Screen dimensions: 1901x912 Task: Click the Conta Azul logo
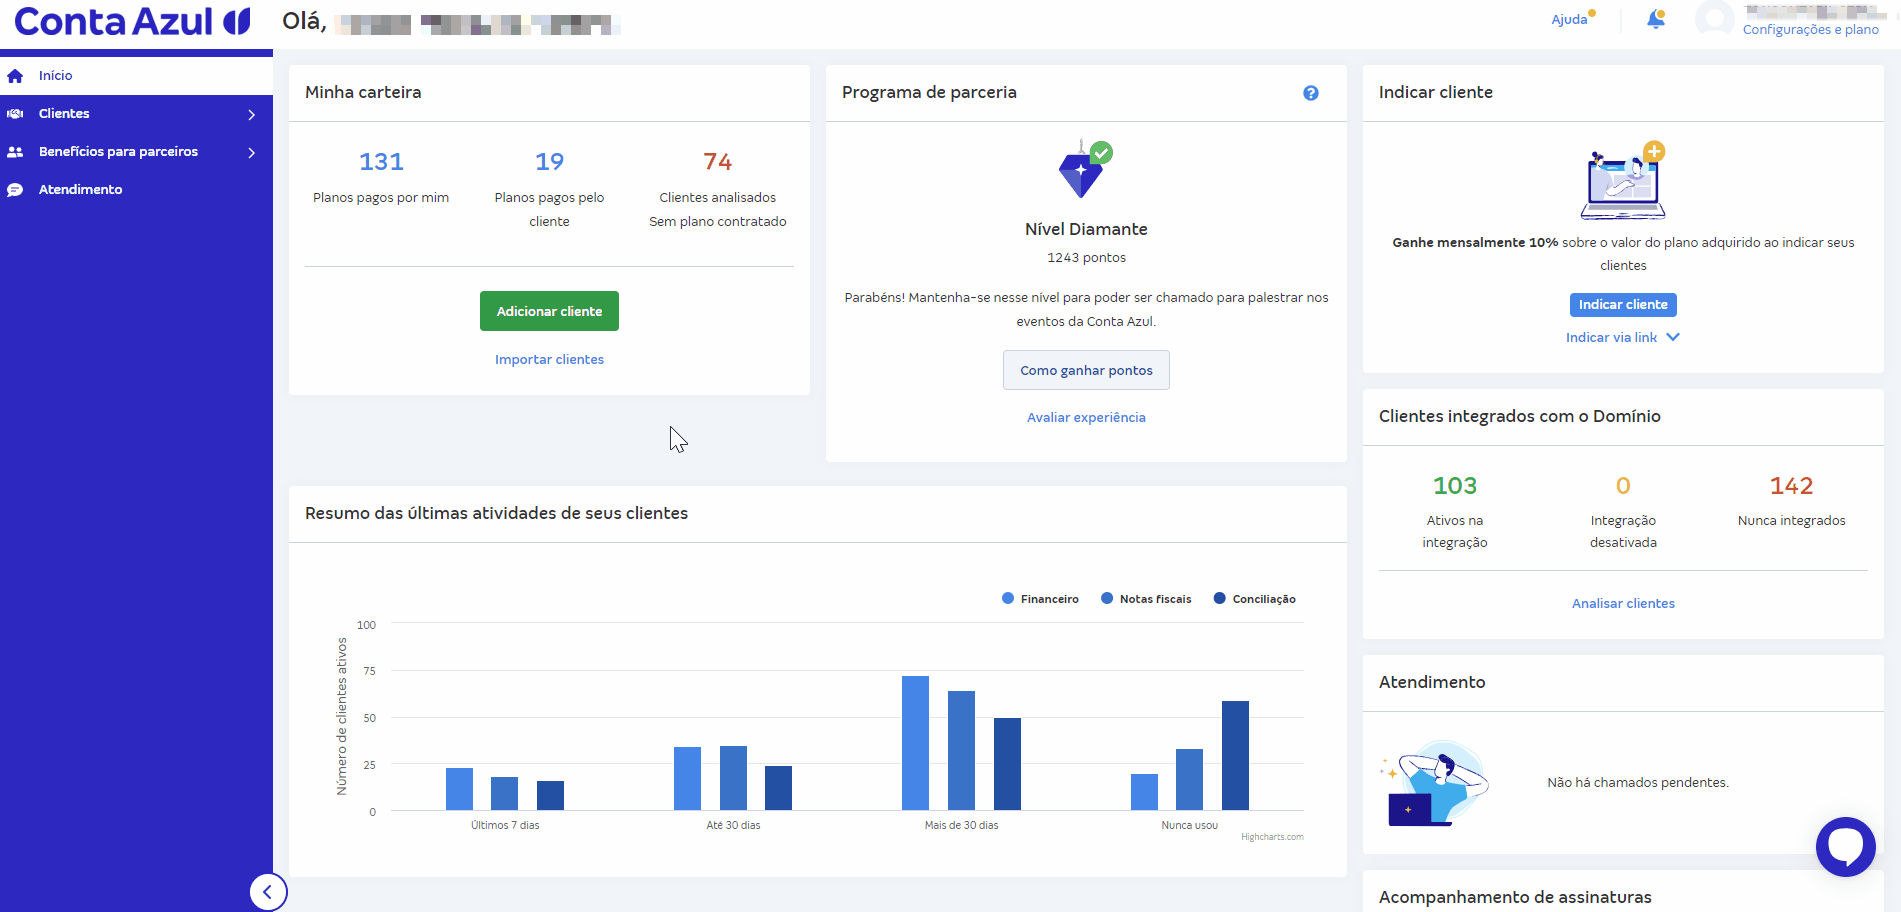132,21
